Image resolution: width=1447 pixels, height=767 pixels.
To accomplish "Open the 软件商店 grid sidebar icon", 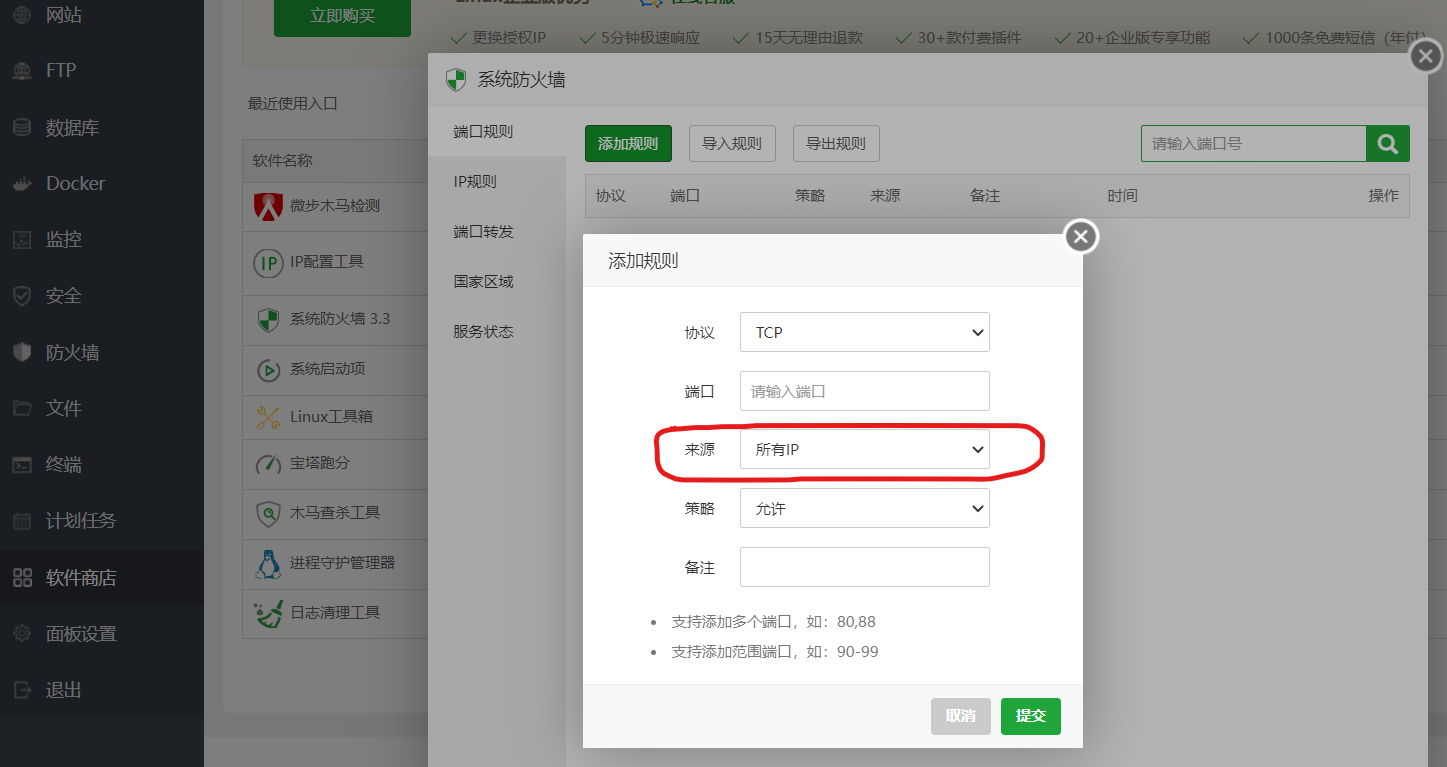I will 22,578.
